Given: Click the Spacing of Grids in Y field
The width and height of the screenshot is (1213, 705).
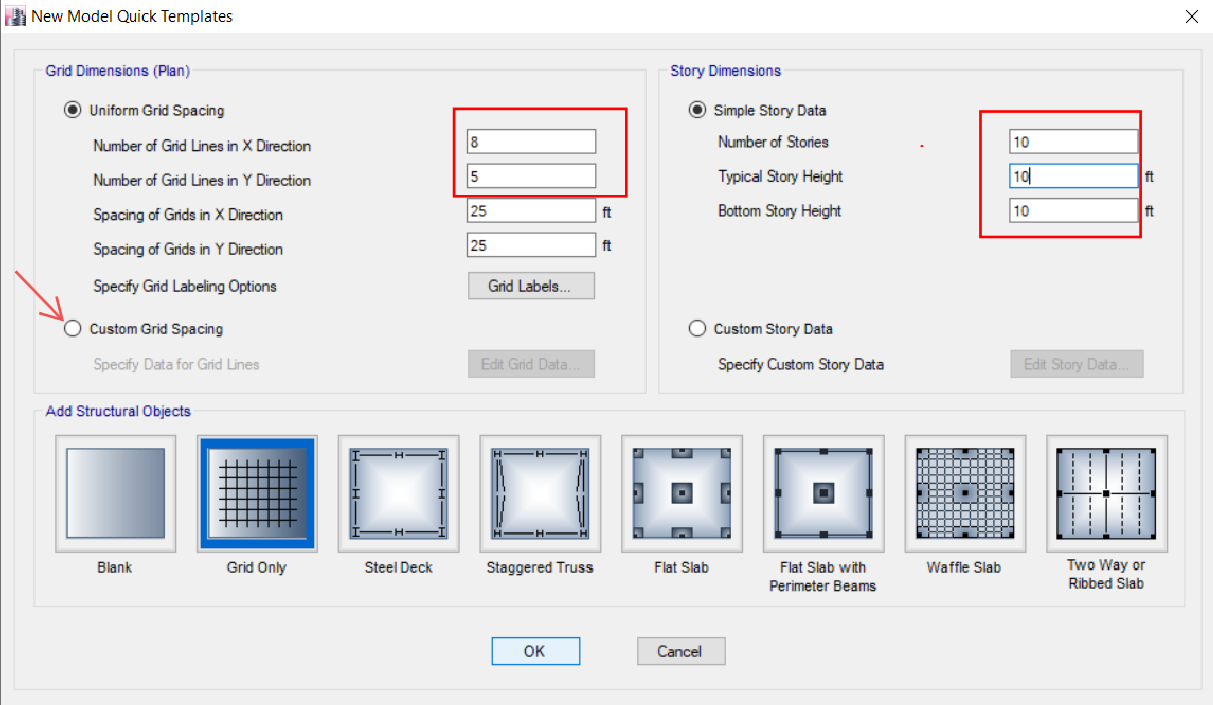Looking at the screenshot, I should point(530,244).
